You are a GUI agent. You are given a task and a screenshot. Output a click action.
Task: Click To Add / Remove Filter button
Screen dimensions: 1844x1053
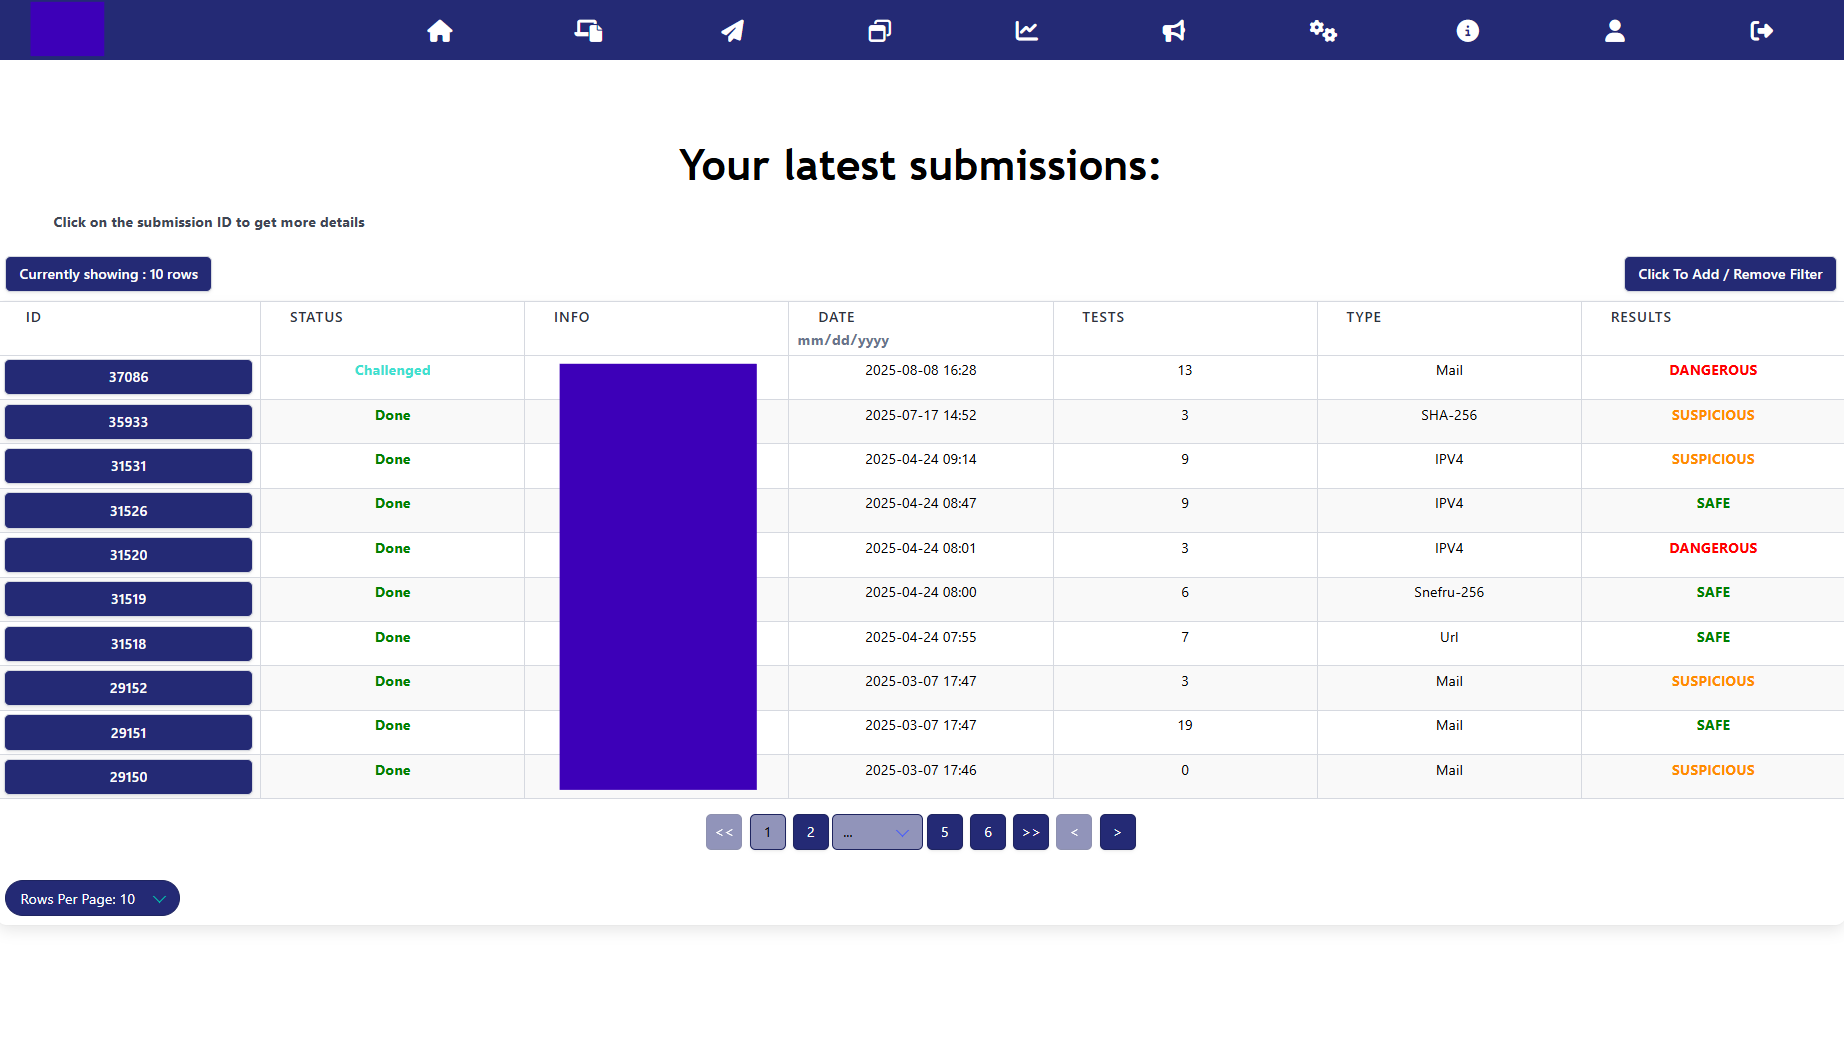(1730, 274)
